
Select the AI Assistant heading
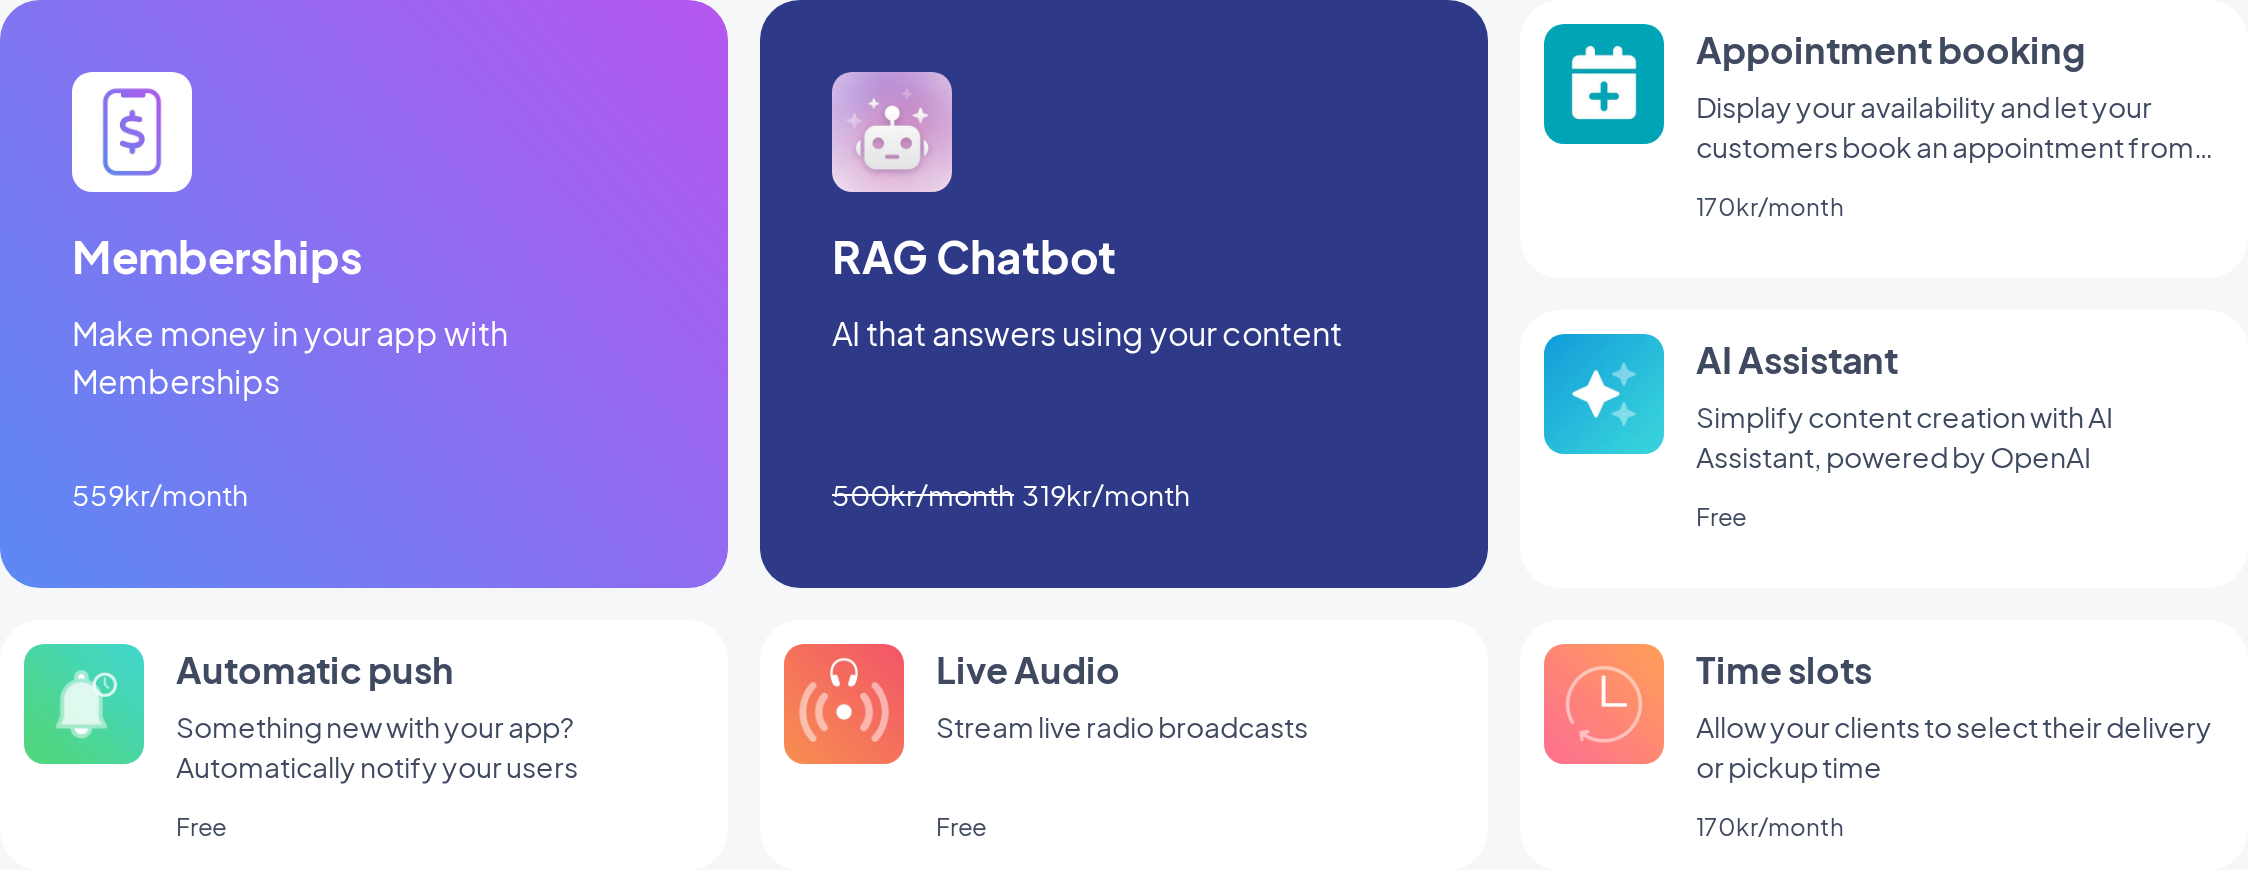click(x=1796, y=361)
